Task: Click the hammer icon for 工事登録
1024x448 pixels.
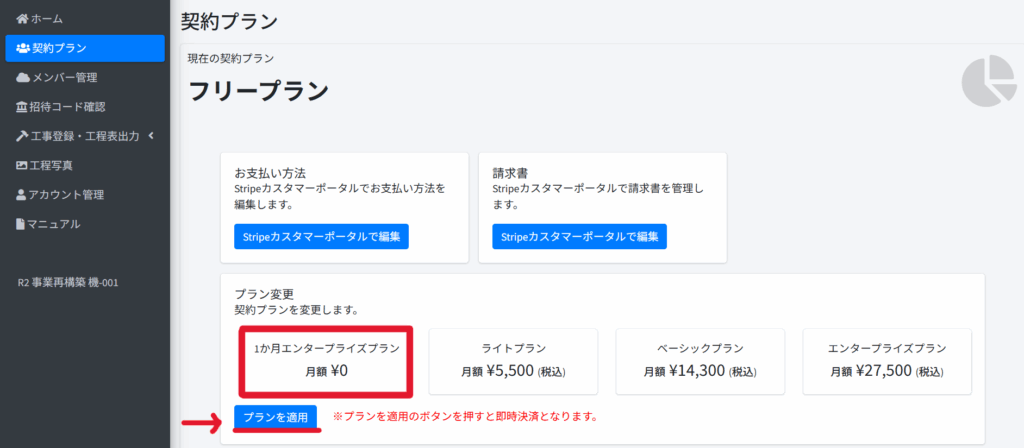Action: pyautogui.click(x=22, y=136)
